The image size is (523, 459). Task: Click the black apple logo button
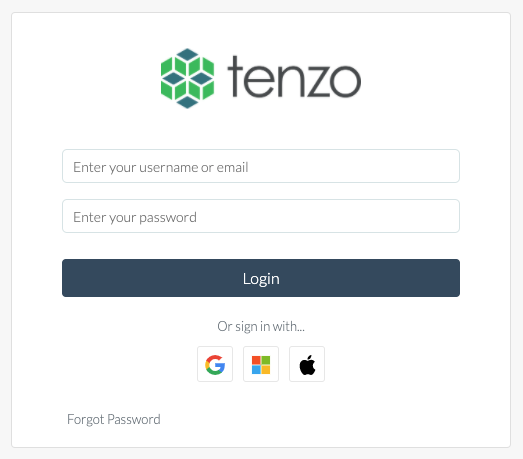point(307,364)
